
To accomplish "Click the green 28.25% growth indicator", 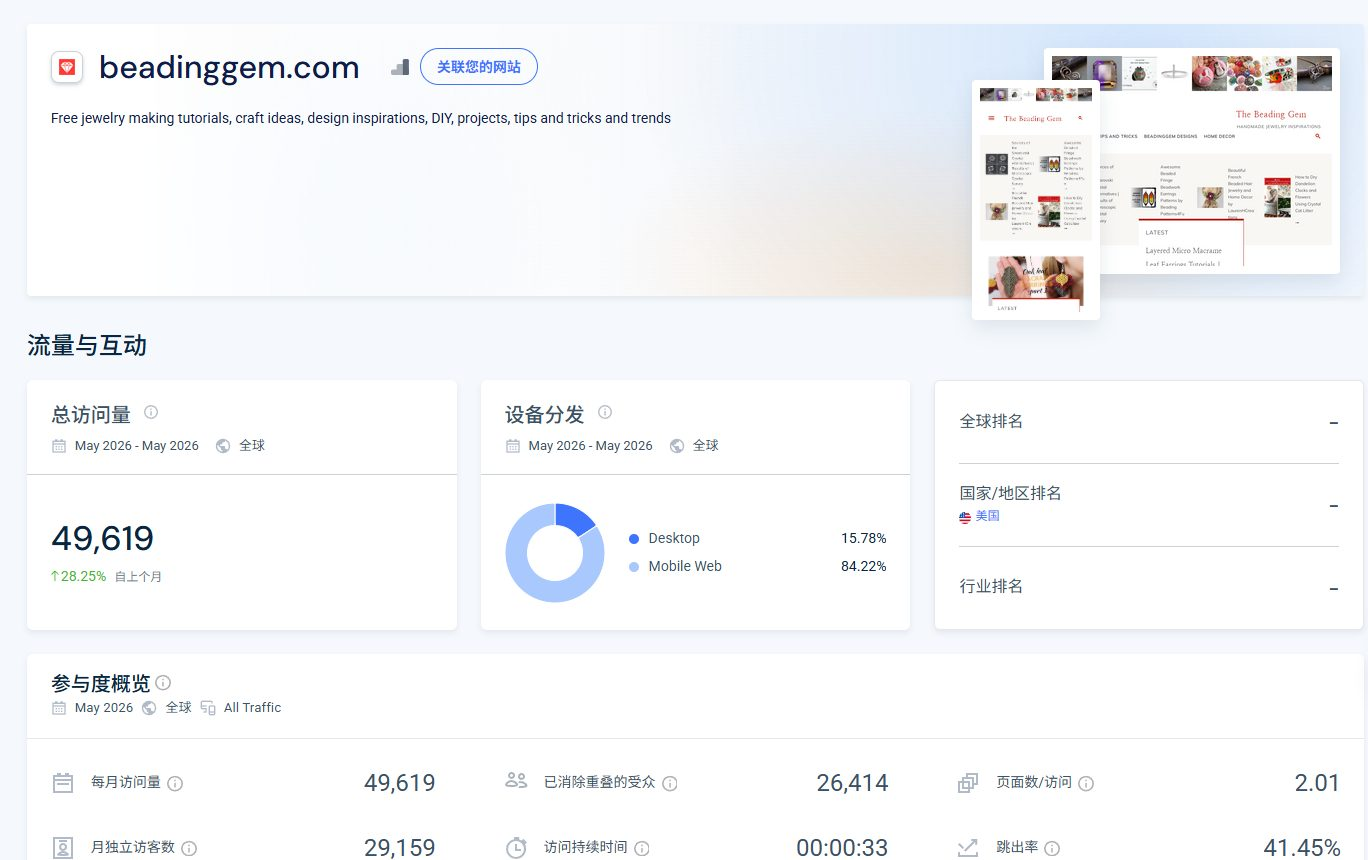I will point(79,576).
